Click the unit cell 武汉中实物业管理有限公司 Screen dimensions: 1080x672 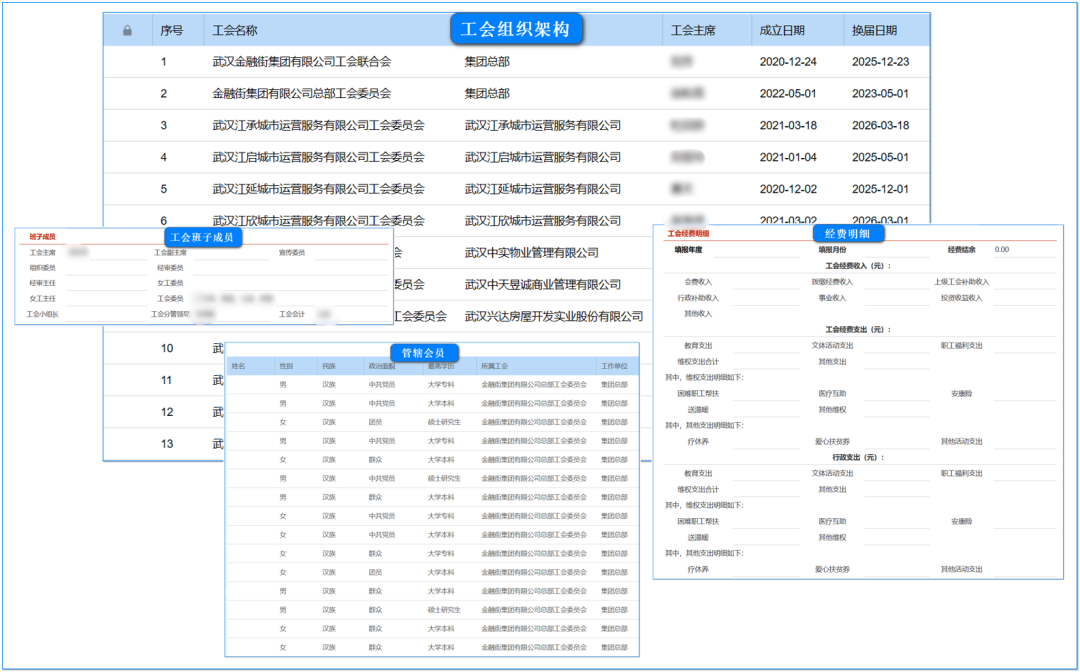tap(531, 253)
